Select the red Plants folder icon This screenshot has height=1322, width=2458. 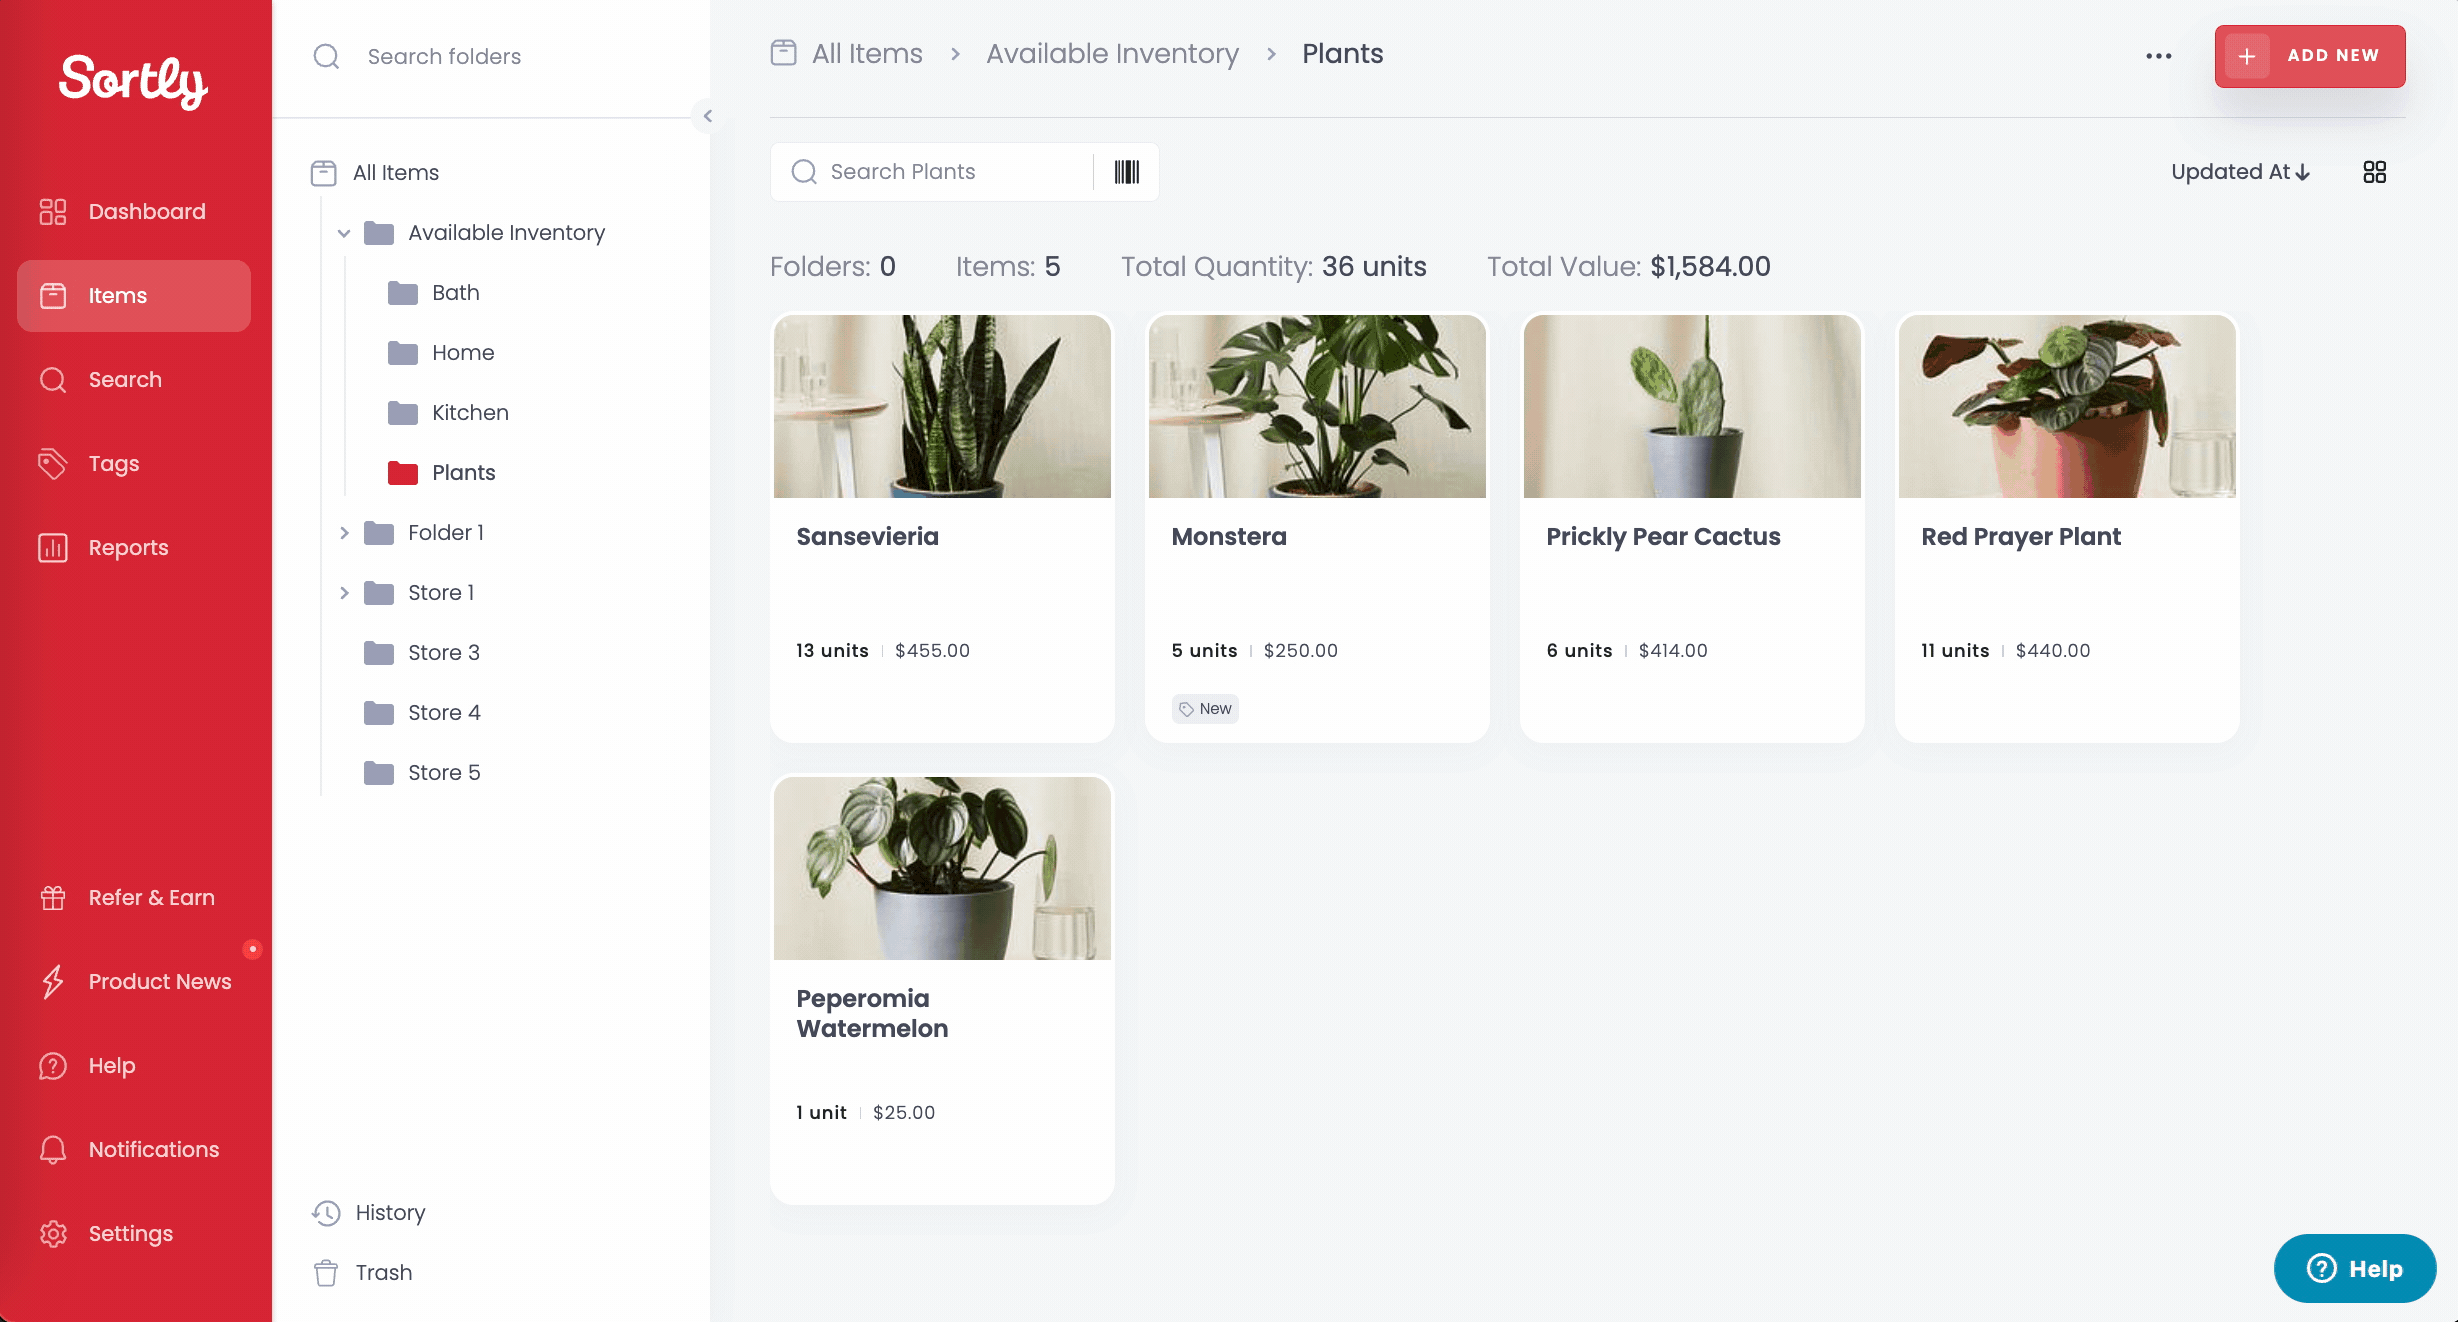click(x=403, y=473)
